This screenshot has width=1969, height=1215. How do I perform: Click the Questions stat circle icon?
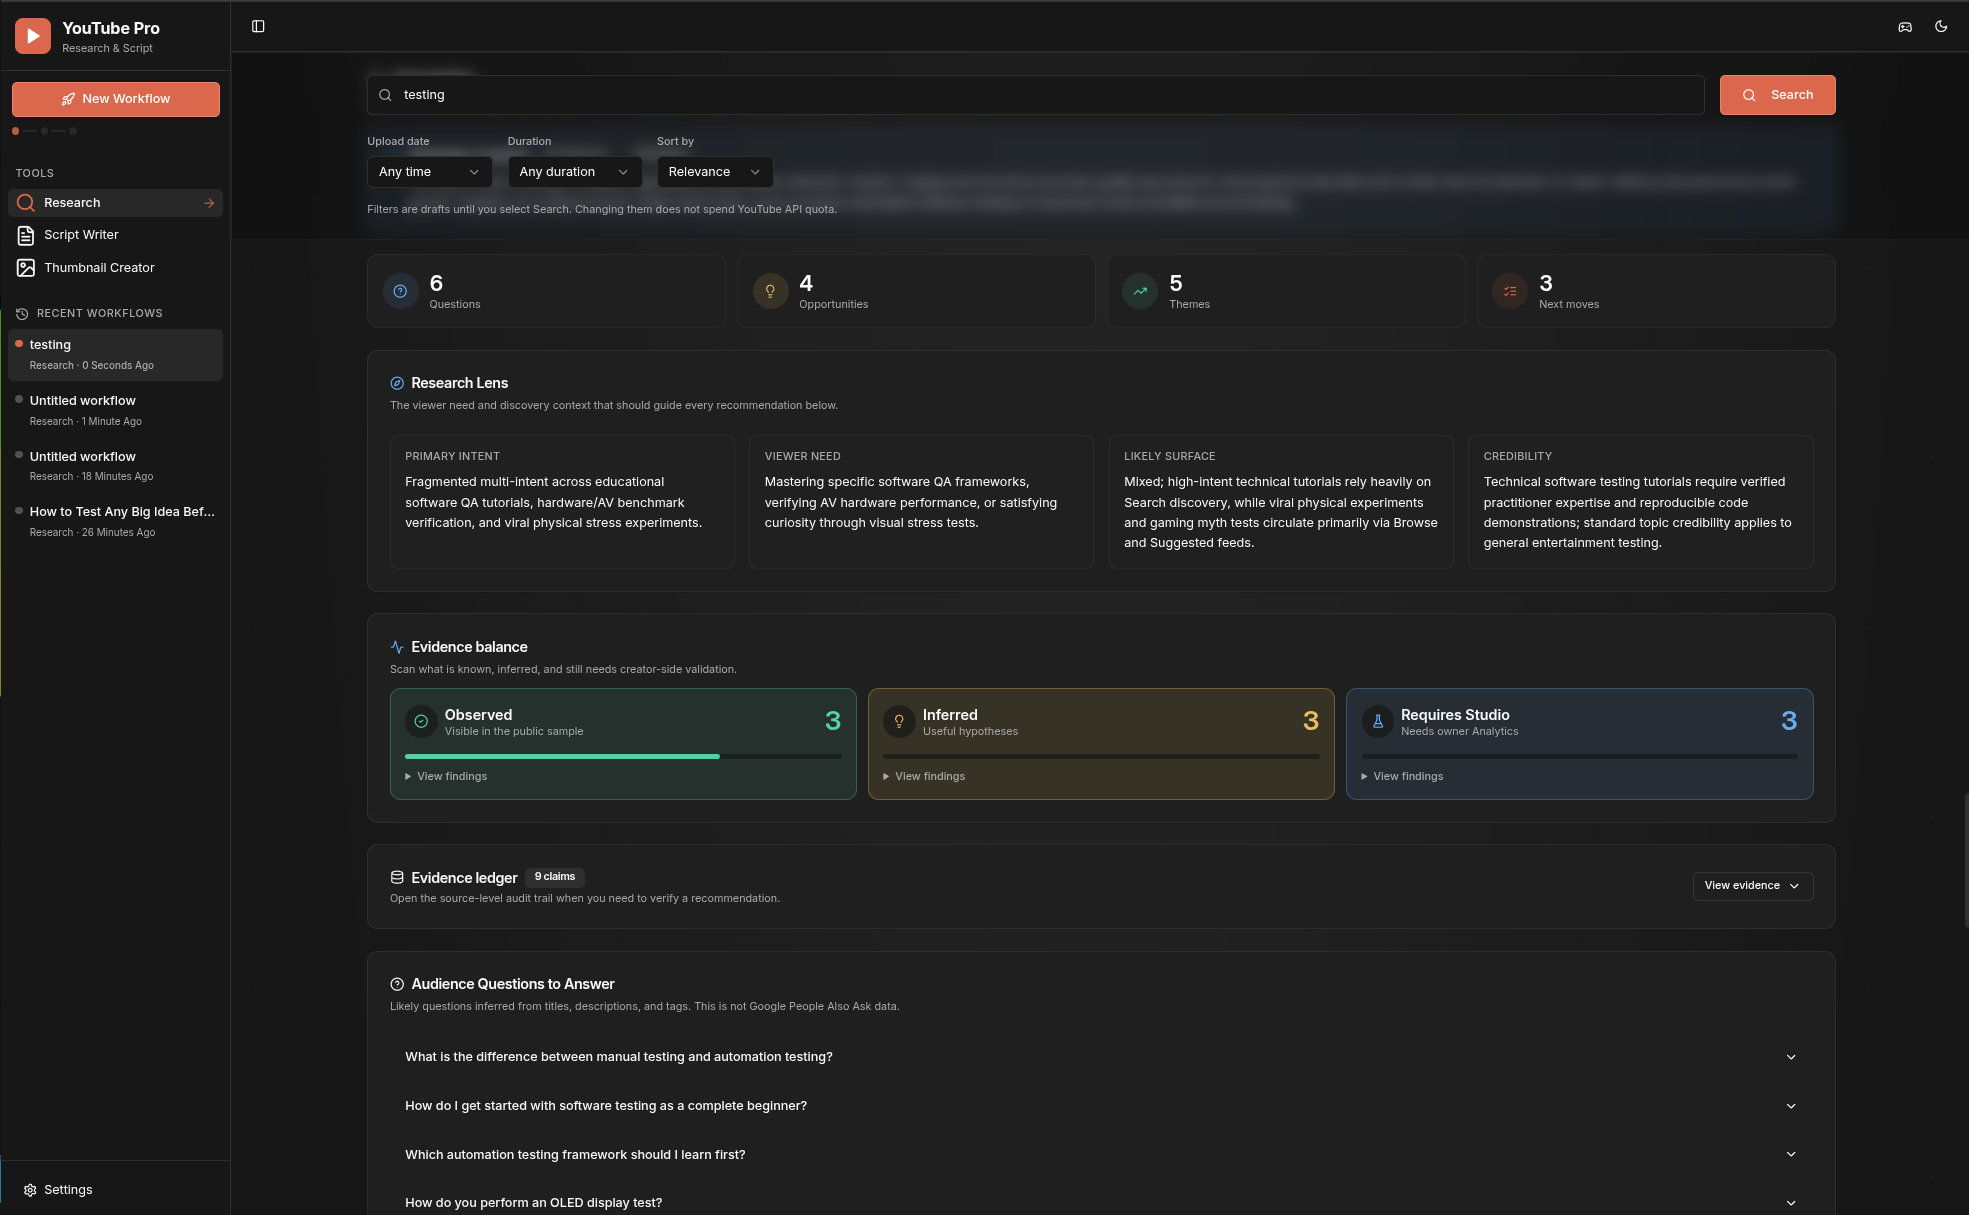(400, 291)
